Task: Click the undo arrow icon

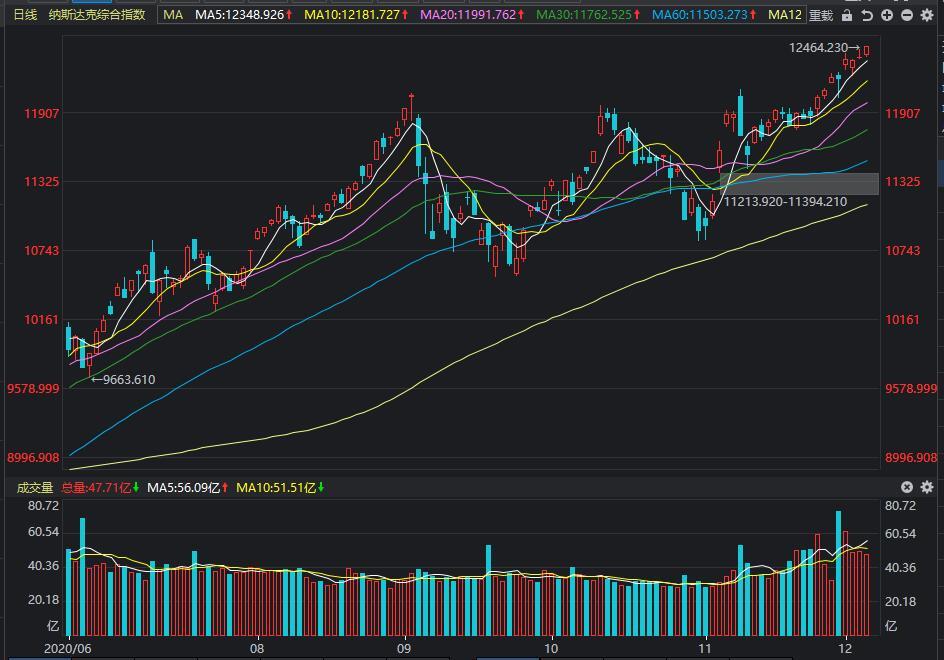Action: [866, 15]
